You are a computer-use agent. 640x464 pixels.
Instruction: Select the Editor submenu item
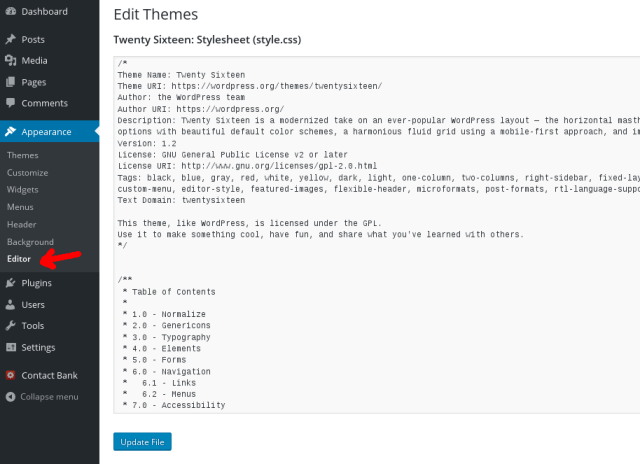(x=19, y=259)
